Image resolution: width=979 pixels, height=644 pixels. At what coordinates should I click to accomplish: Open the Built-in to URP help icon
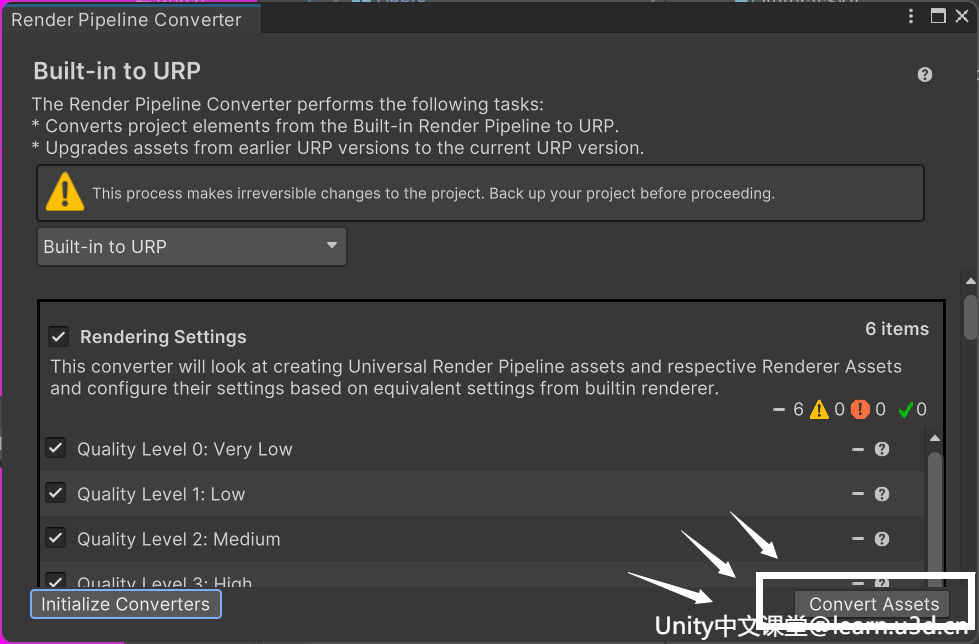click(925, 75)
